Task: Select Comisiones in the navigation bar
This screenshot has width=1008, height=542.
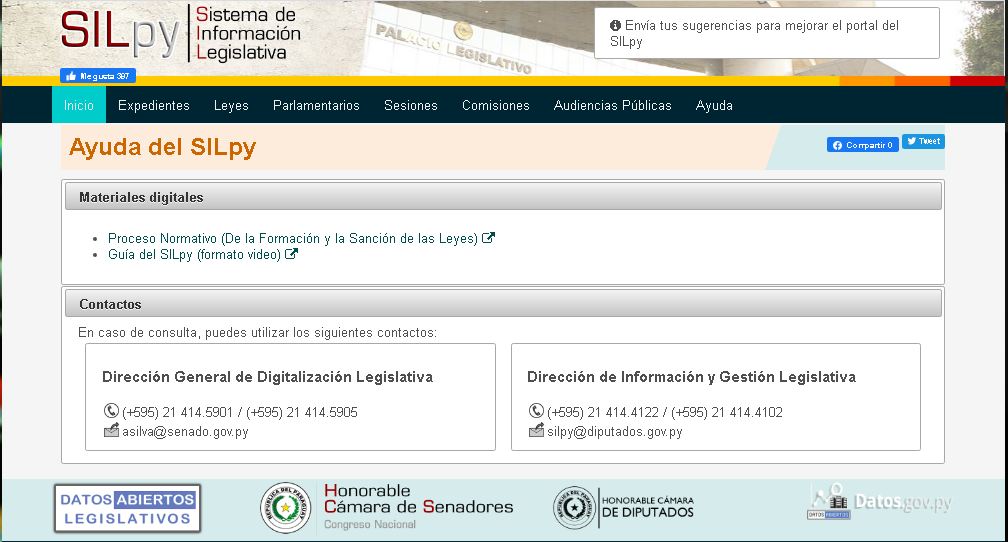Action: (x=496, y=105)
